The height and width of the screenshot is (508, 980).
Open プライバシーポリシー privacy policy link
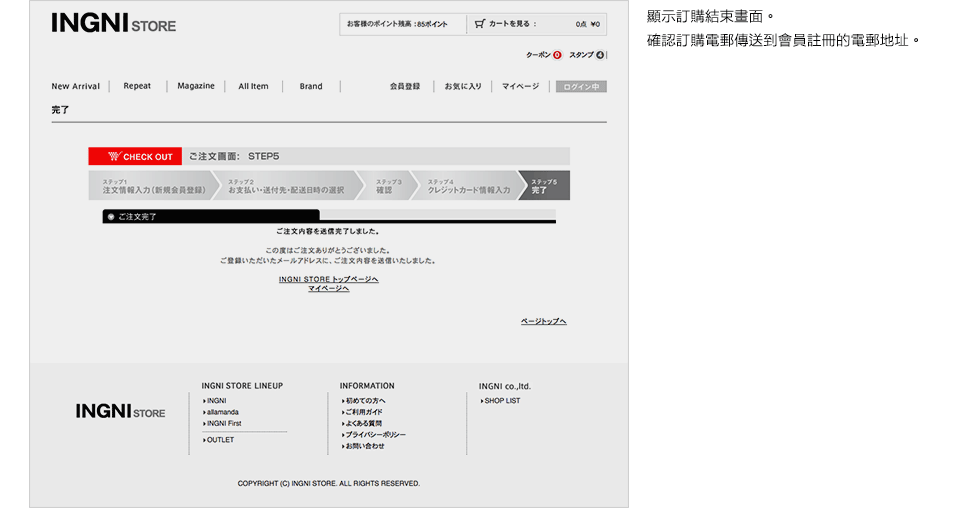click(375, 435)
